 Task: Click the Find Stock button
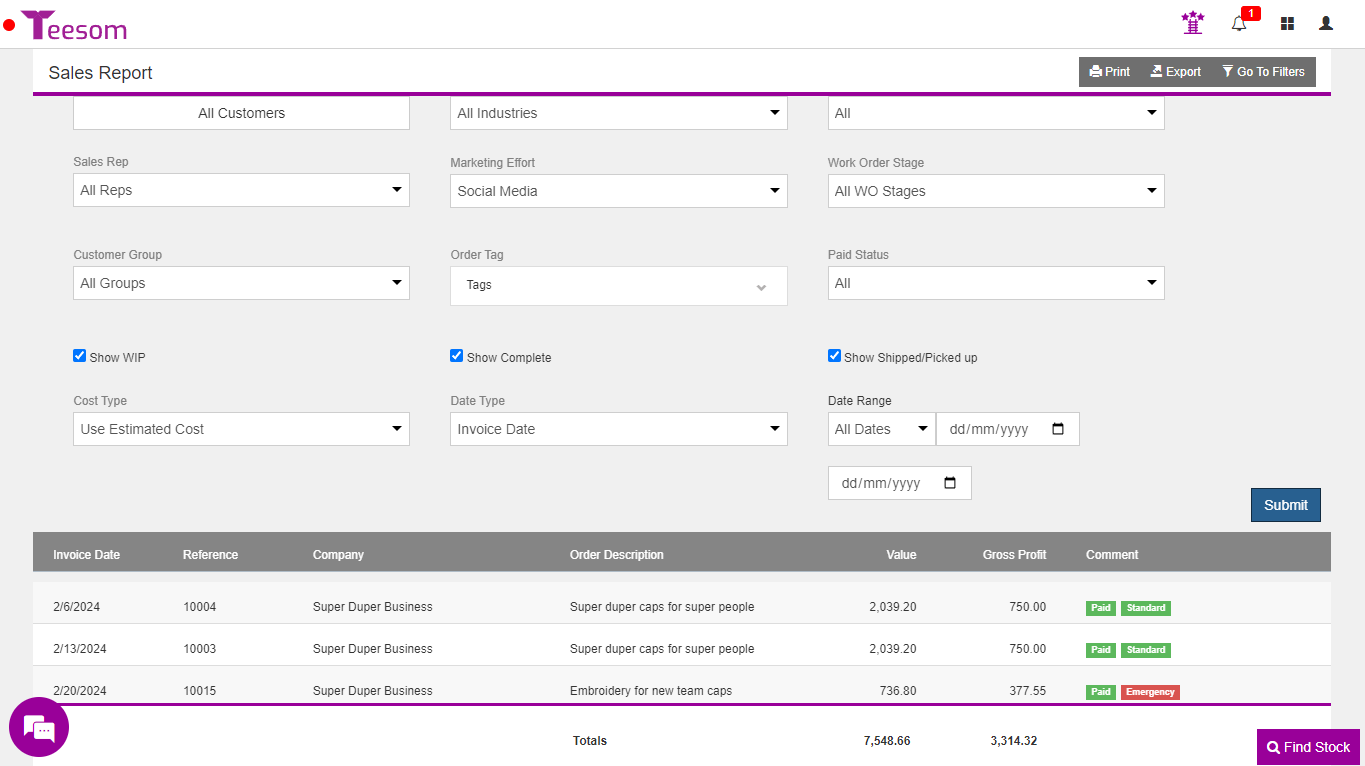coord(1308,747)
